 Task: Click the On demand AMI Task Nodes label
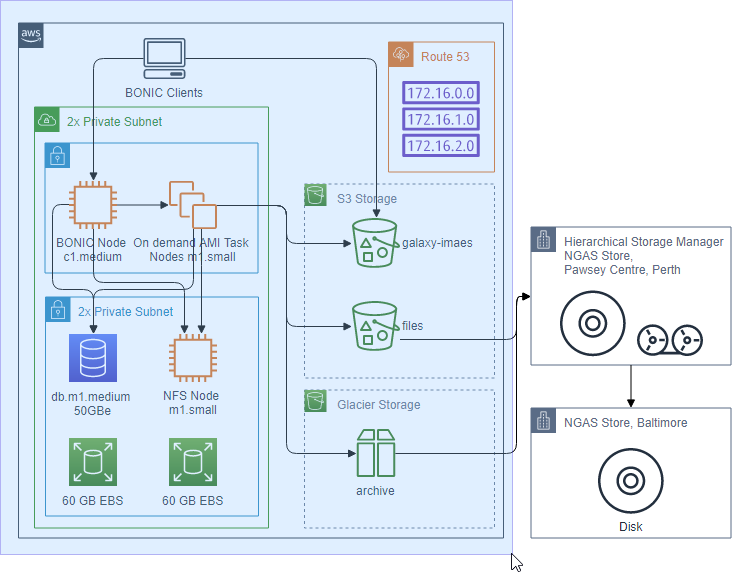[x=191, y=250]
